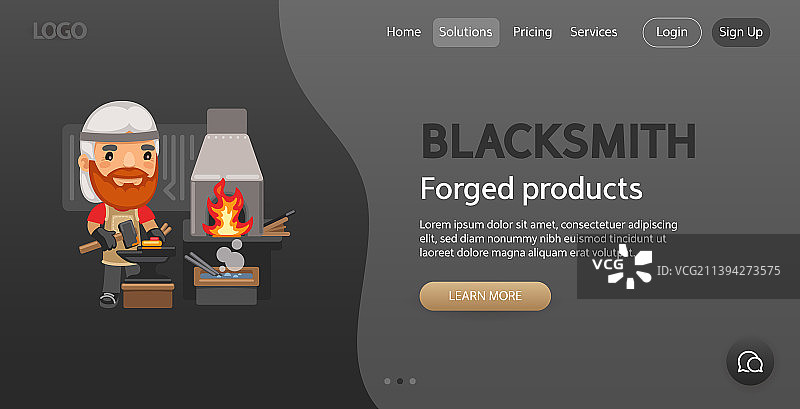Select the first carousel dot

[x=387, y=381]
